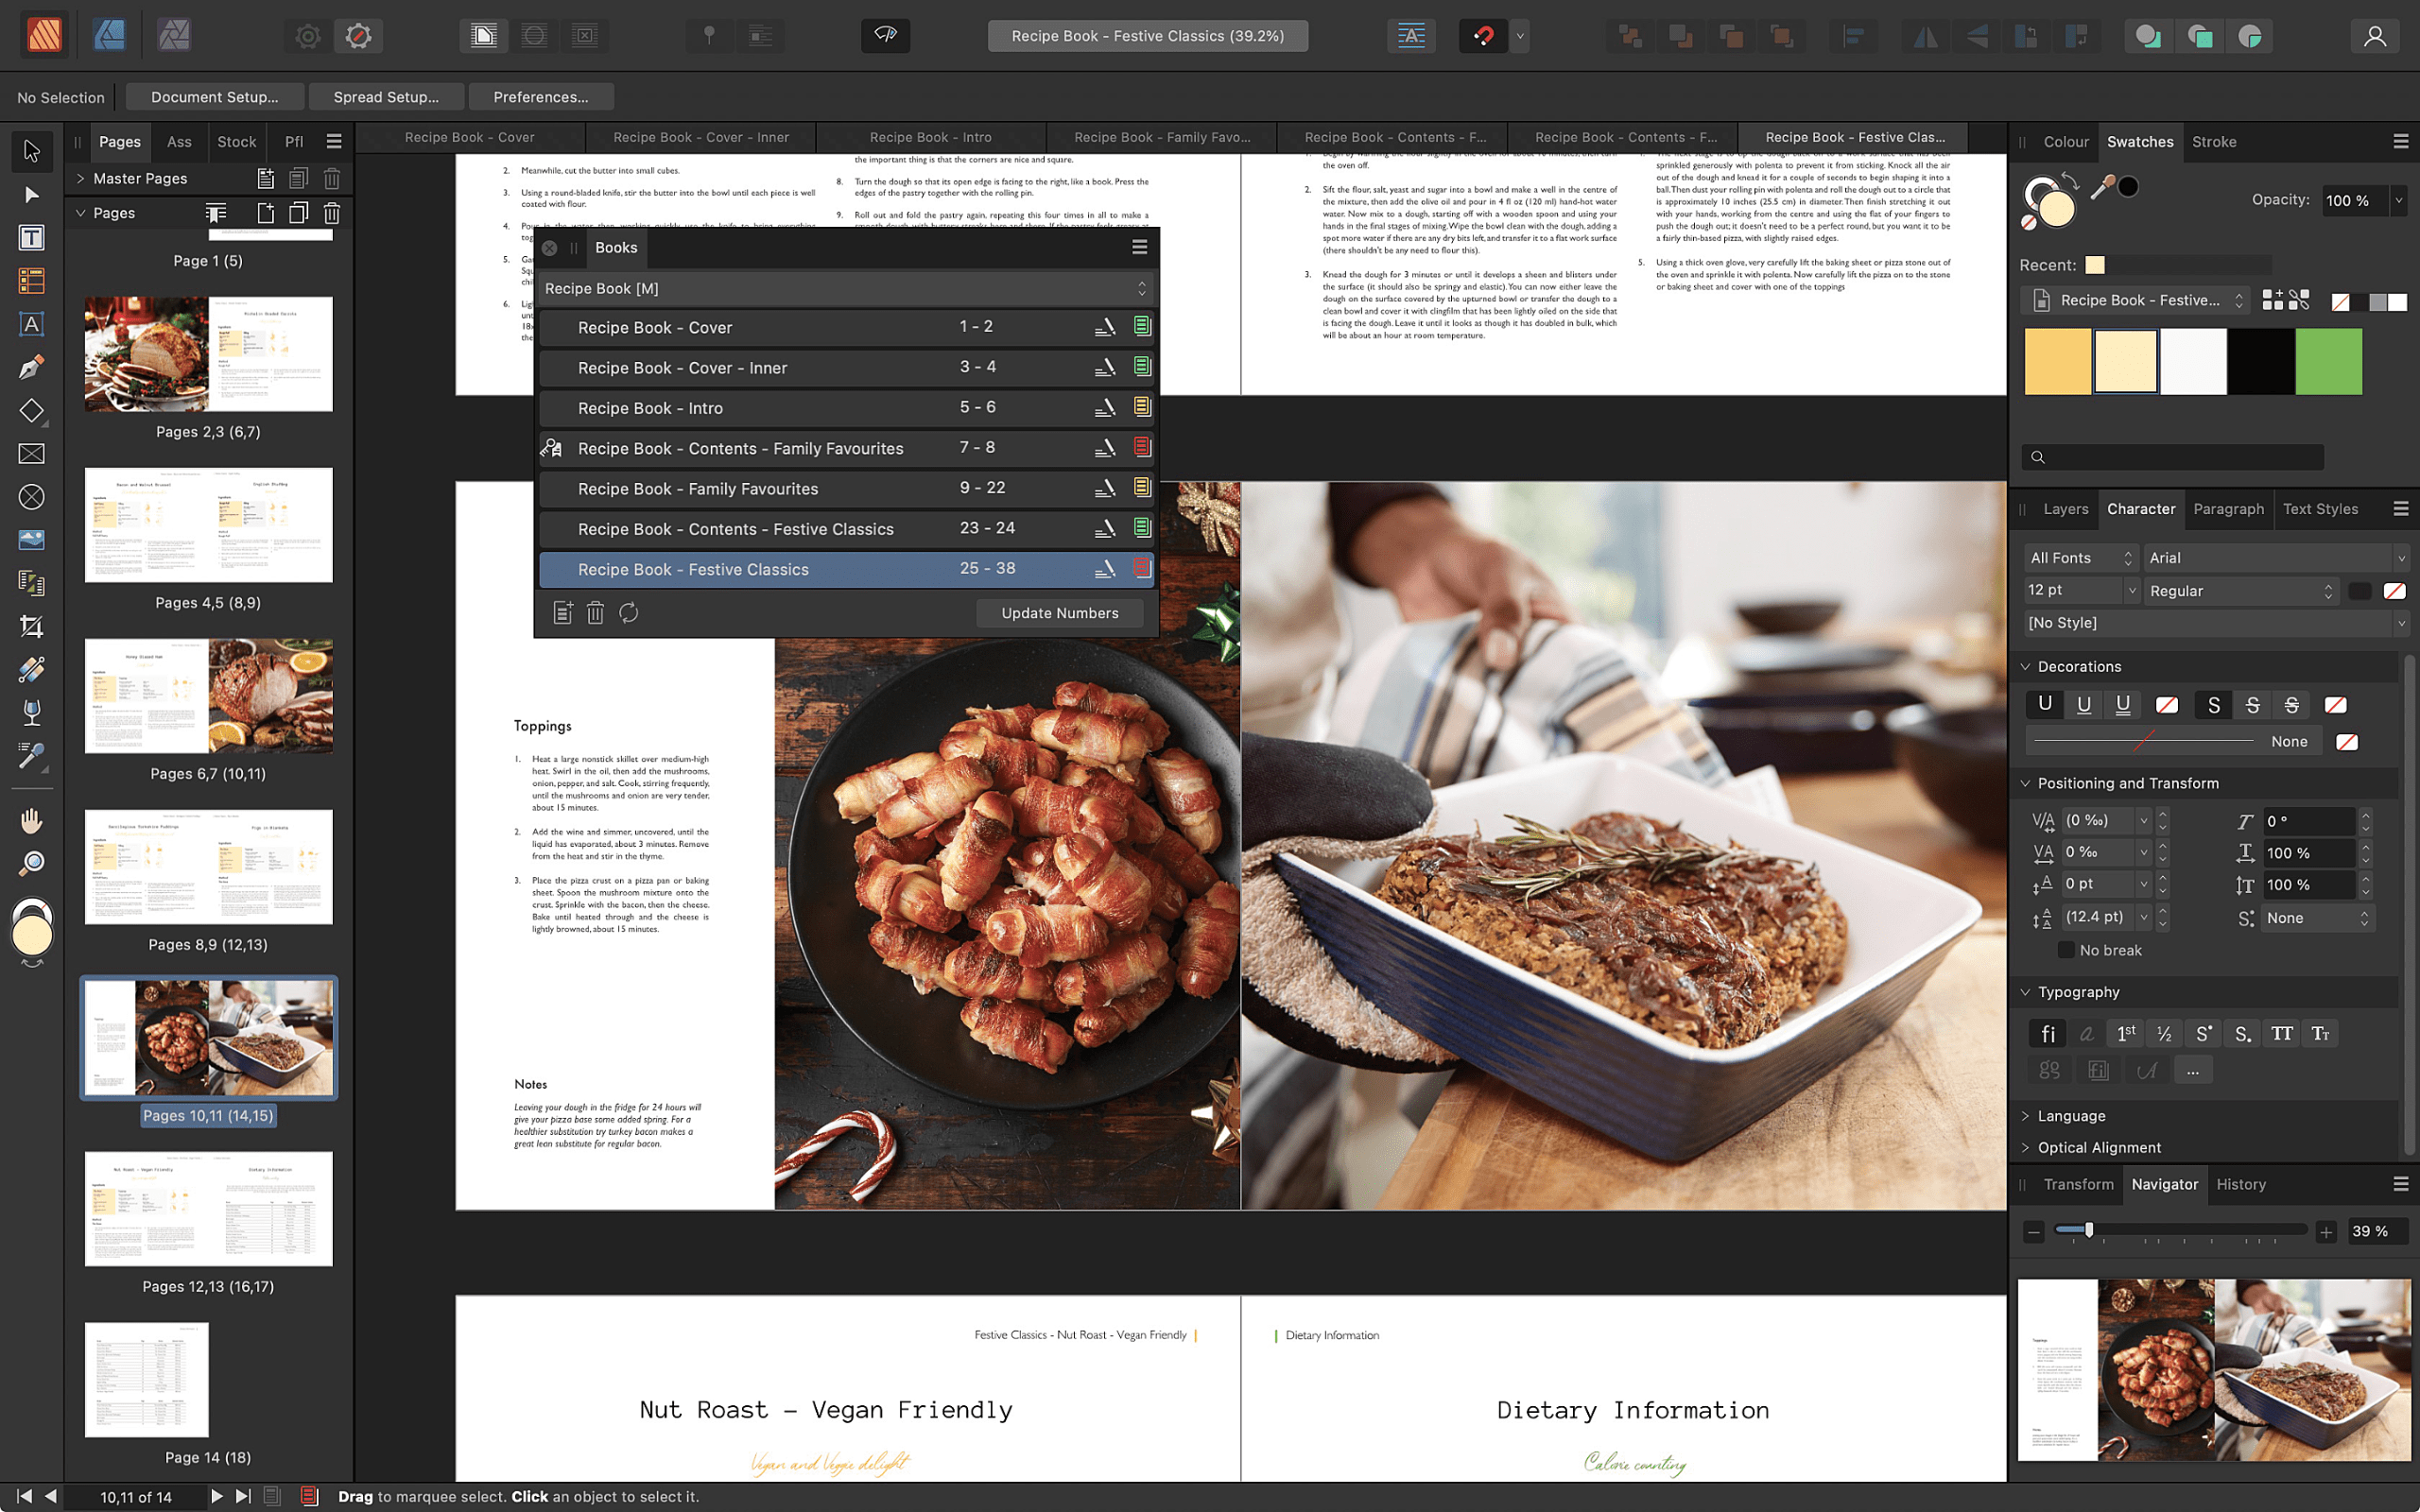Select Recipe Book - Festive Classics tab
2420x1512 pixels.
click(x=1854, y=136)
